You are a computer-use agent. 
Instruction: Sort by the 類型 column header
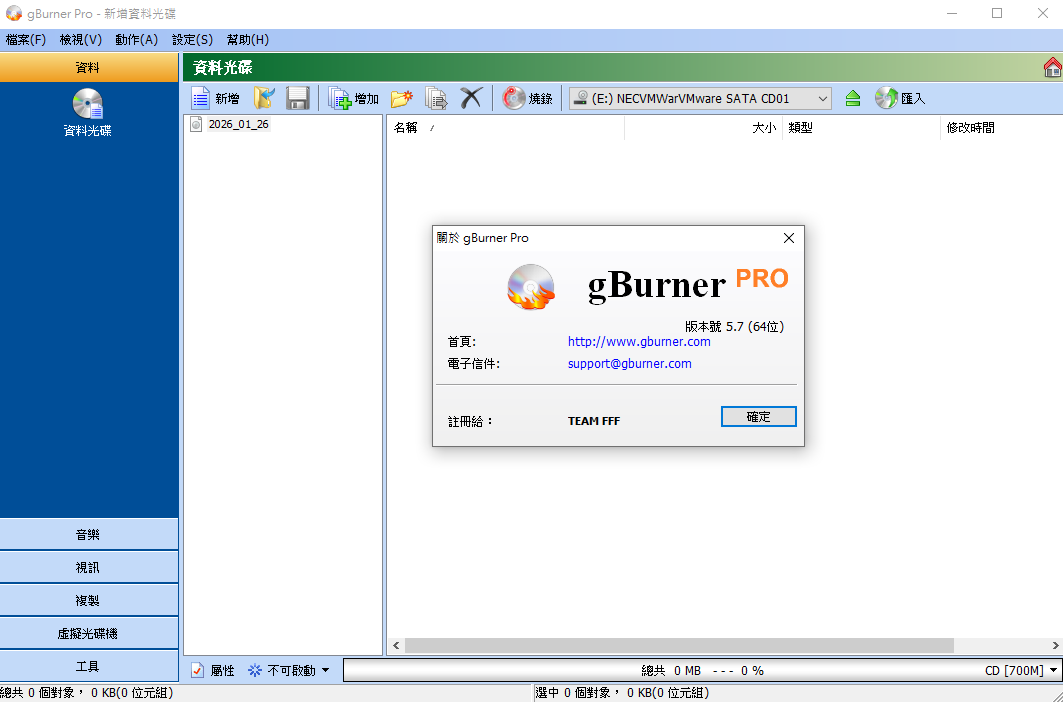tap(861, 128)
